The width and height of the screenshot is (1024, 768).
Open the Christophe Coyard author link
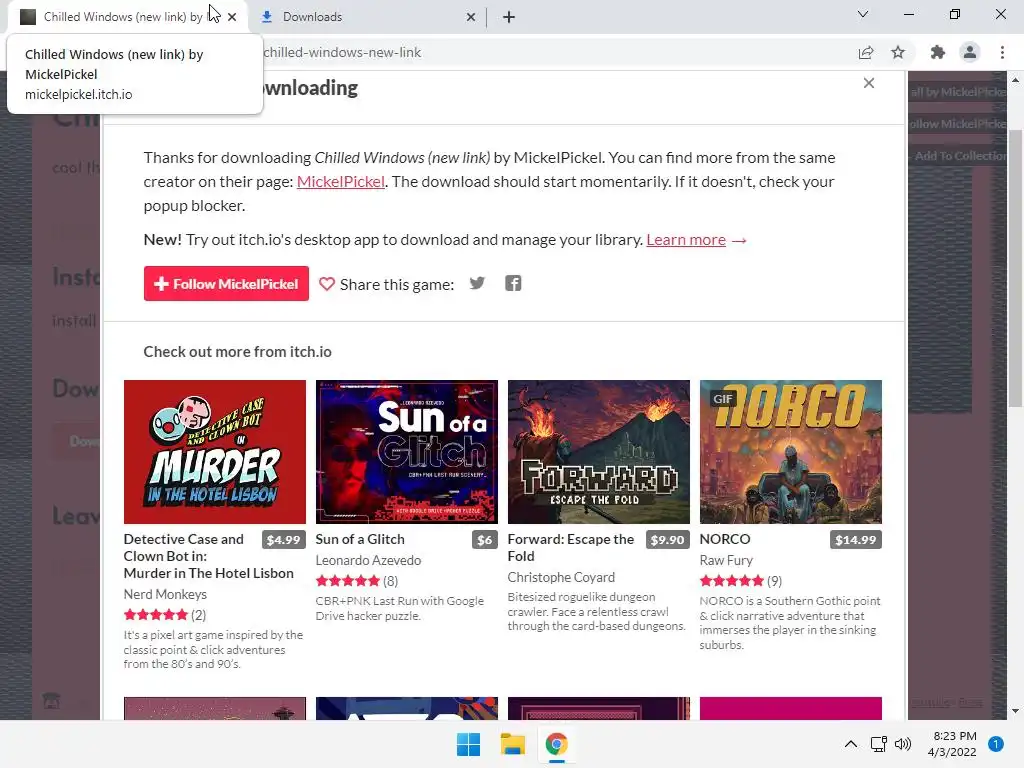click(x=561, y=577)
